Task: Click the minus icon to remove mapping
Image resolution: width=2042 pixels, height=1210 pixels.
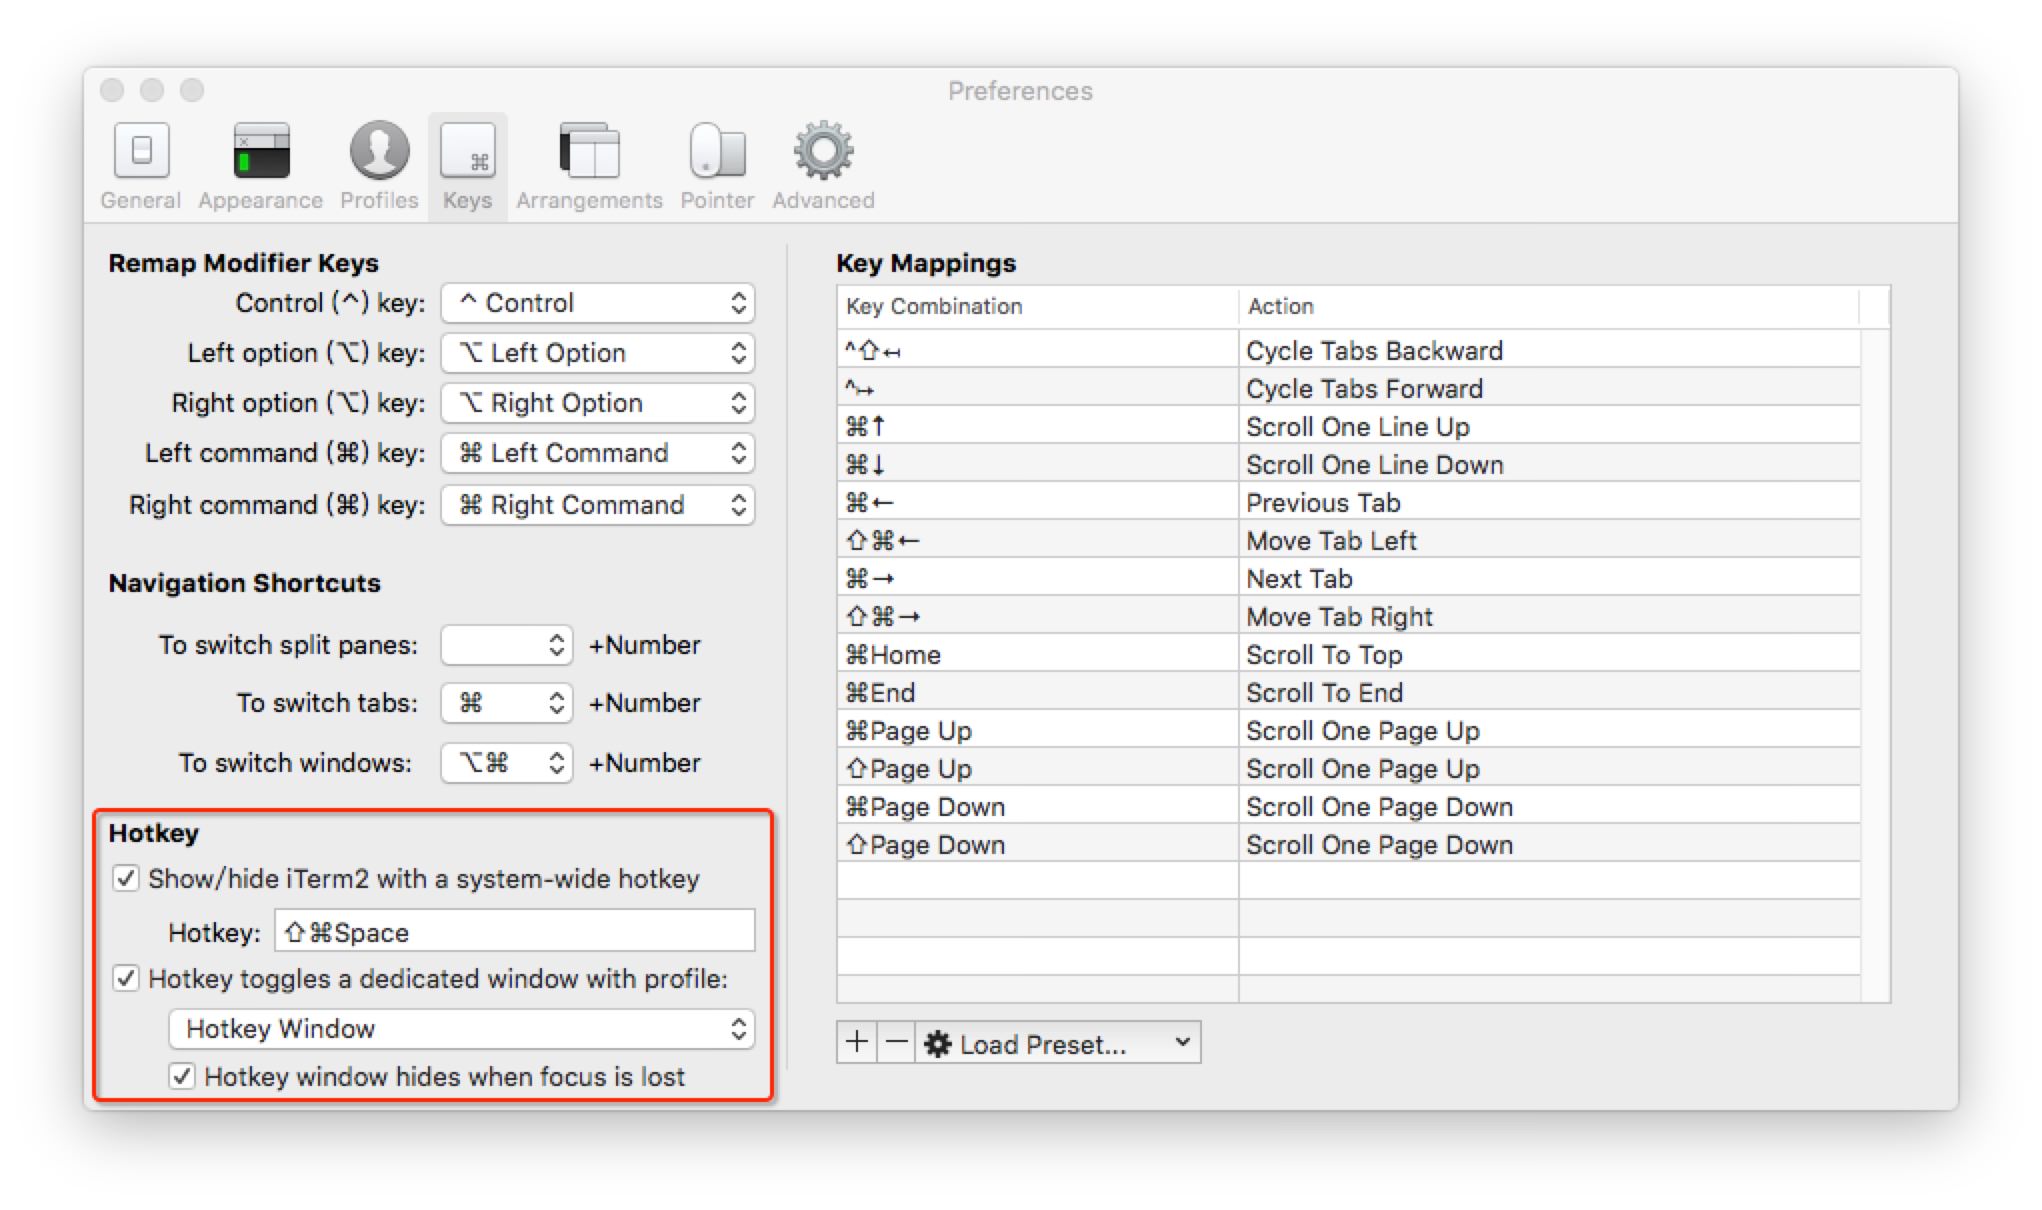Action: 897,1043
